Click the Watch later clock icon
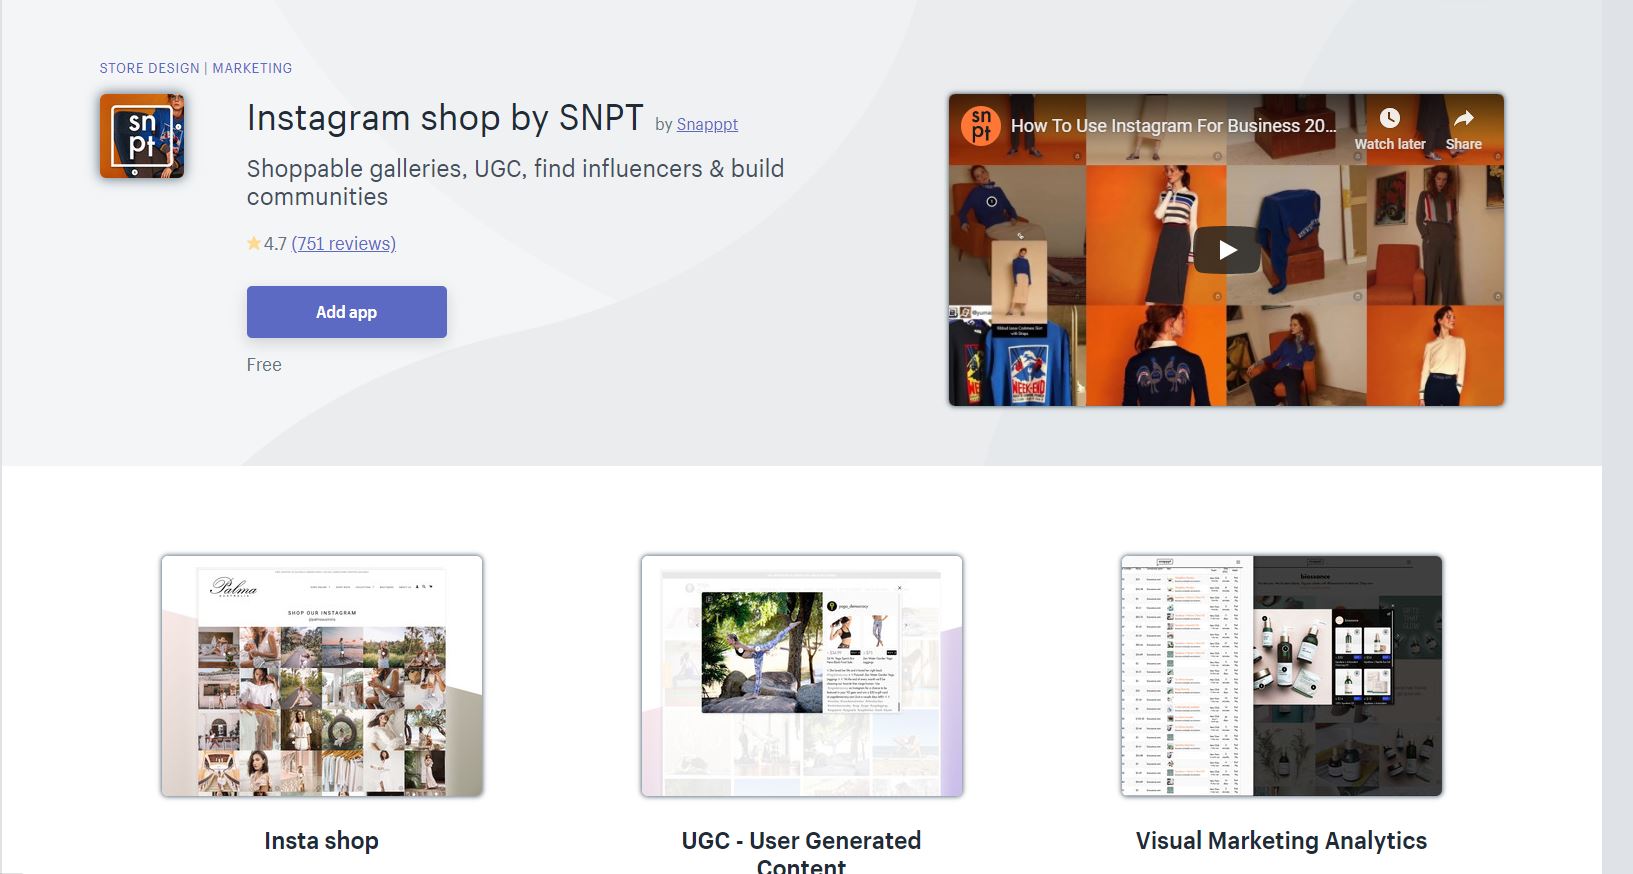This screenshot has height=874, width=1633. [1389, 118]
